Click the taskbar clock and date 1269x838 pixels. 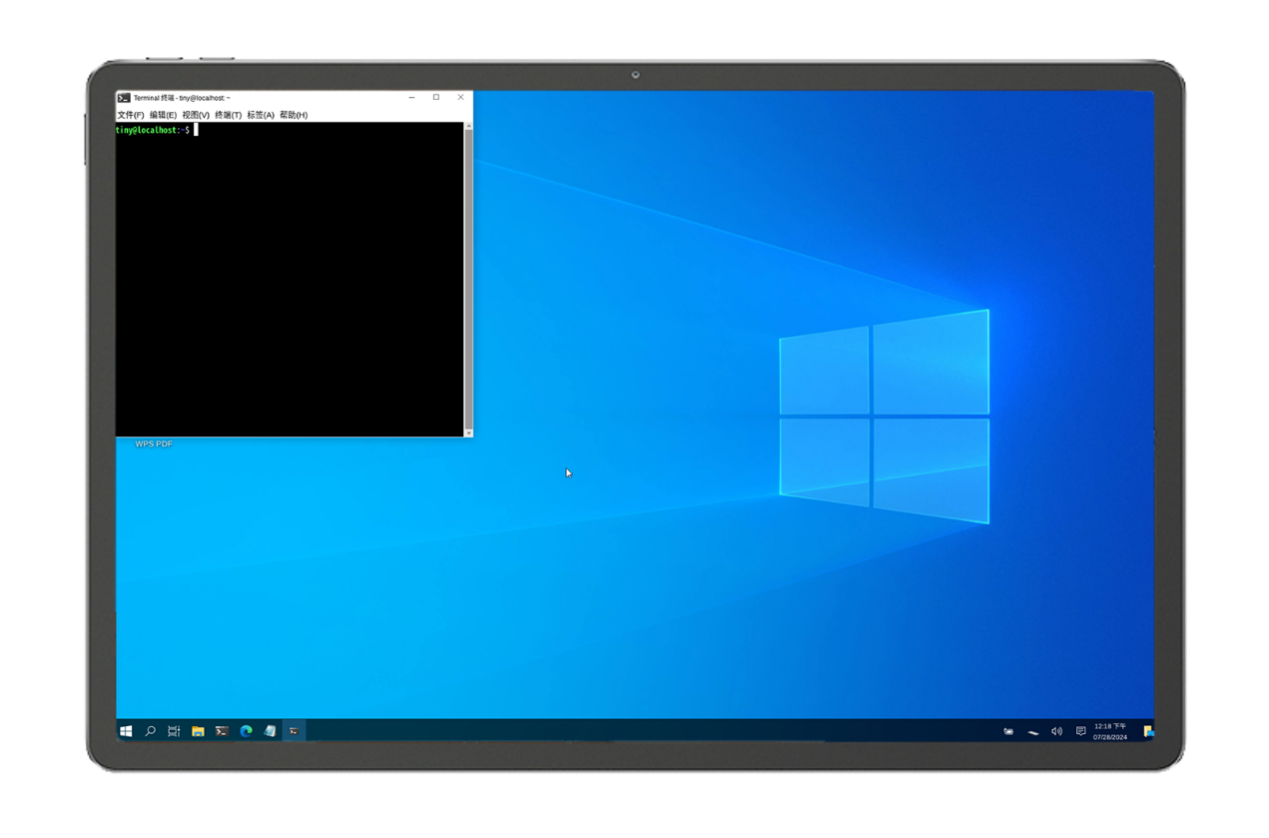point(1110,731)
